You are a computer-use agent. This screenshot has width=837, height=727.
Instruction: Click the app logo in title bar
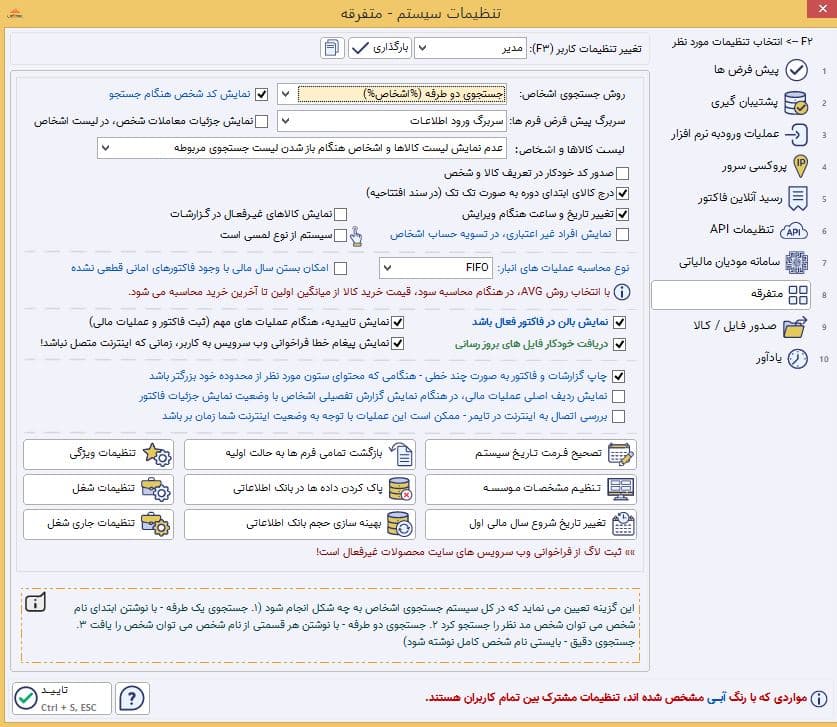[14, 13]
